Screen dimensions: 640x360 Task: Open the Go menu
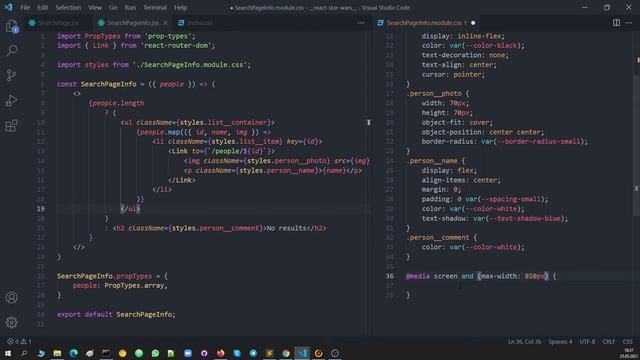point(113,7)
